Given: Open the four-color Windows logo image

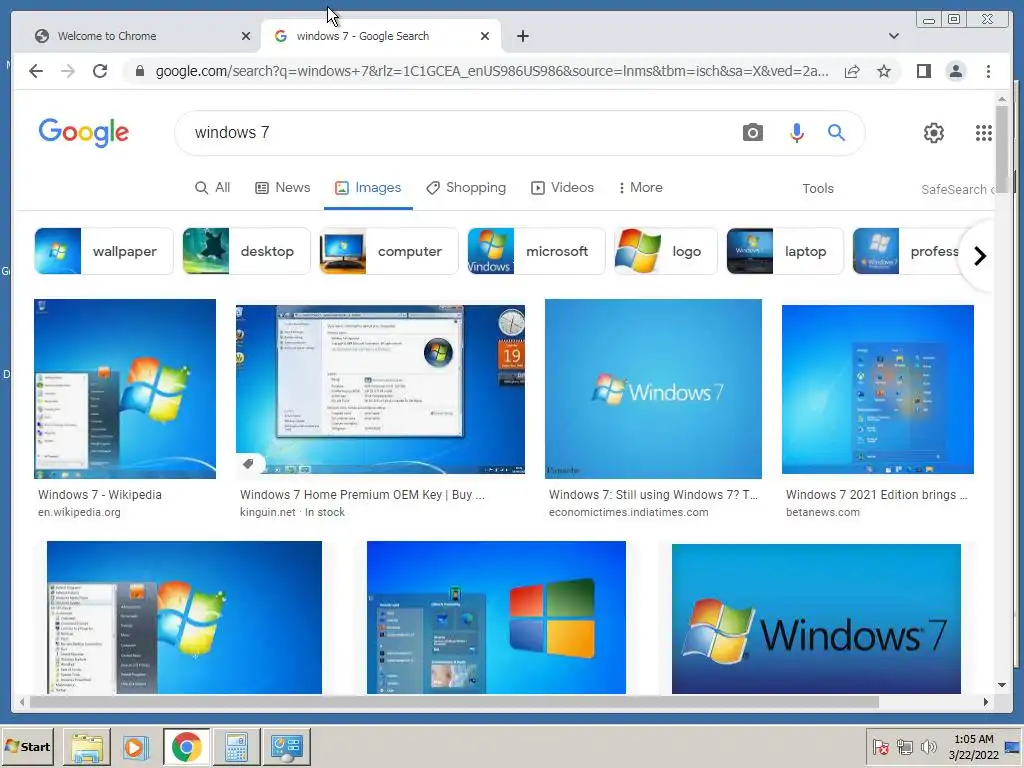Looking at the screenshot, I should tap(496, 617).
